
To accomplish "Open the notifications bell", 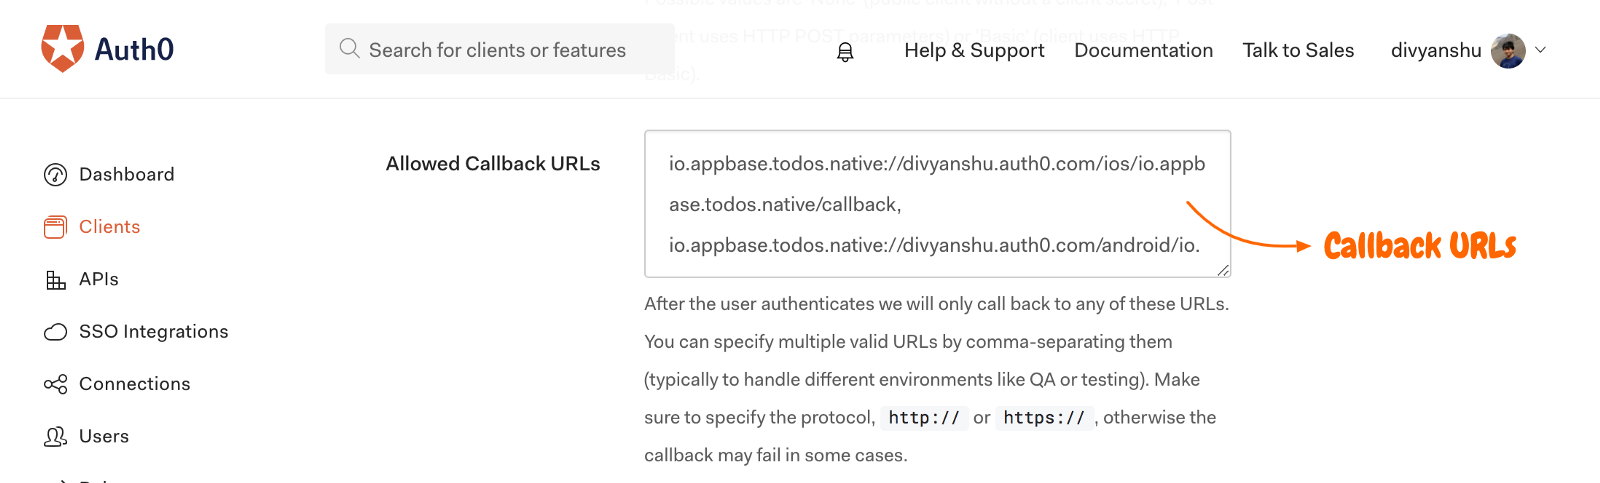I will (845, 52).
